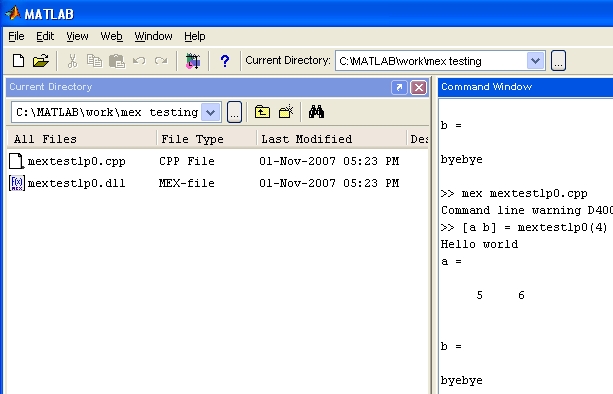Undock the Current Directory panel
613x394 pixels.
(399, 87)
